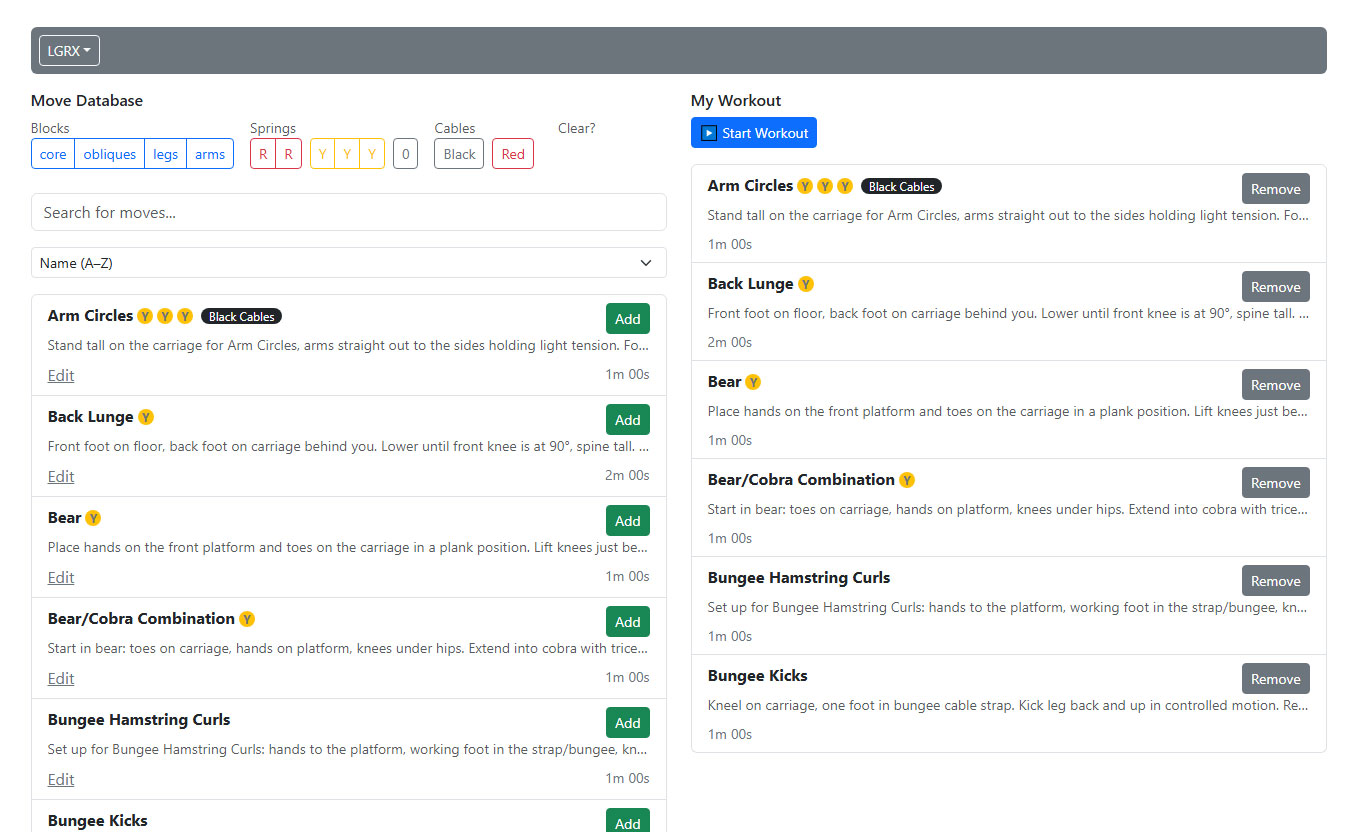This screenshot has height=832, width=1356.
Task: Click the 2m 00s duration in Move Database
Action: pyautogui.click(x=627, y=475)
